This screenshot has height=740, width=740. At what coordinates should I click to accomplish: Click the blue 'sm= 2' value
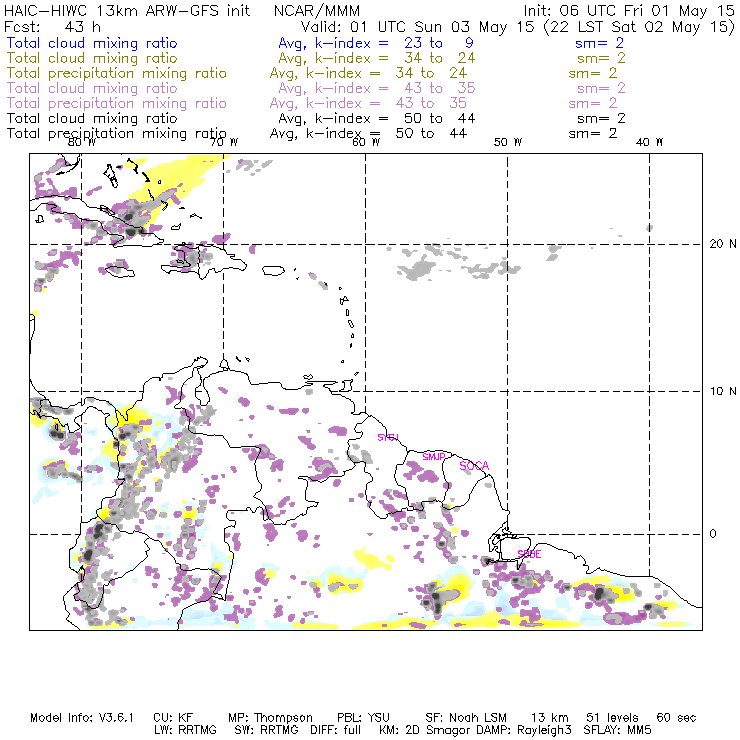599,43
